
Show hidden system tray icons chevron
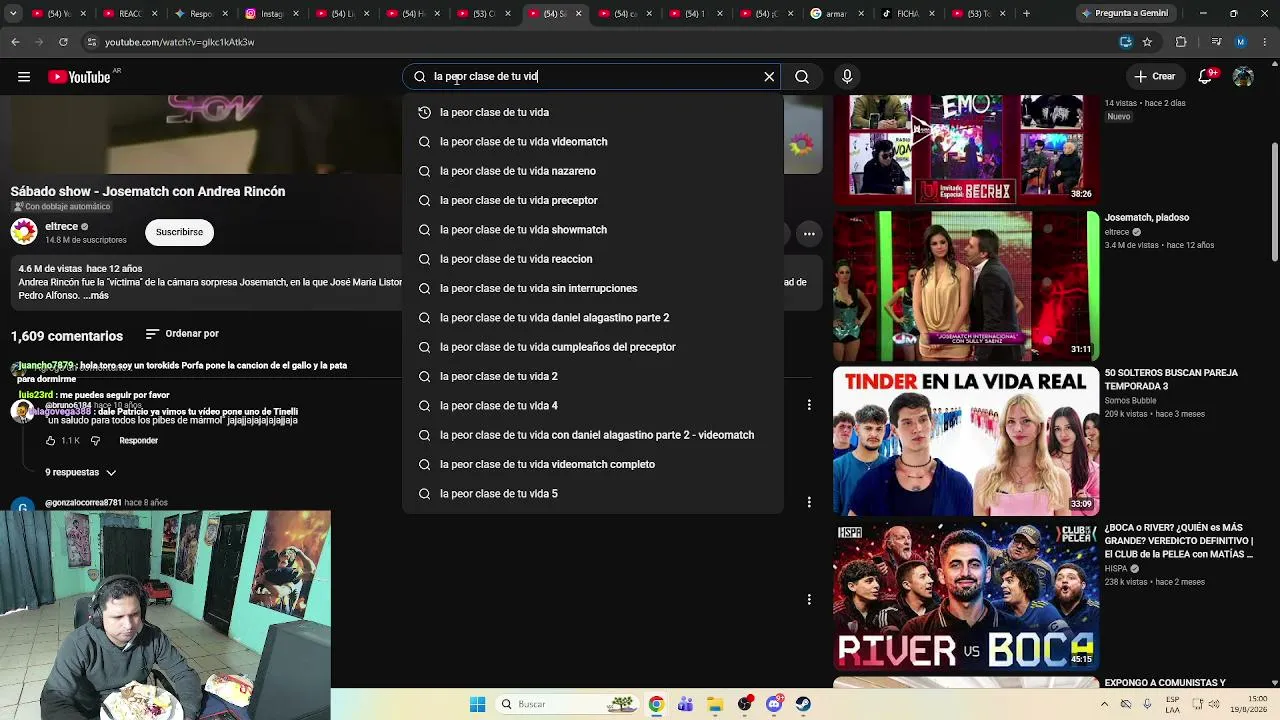pos(1104,704)
